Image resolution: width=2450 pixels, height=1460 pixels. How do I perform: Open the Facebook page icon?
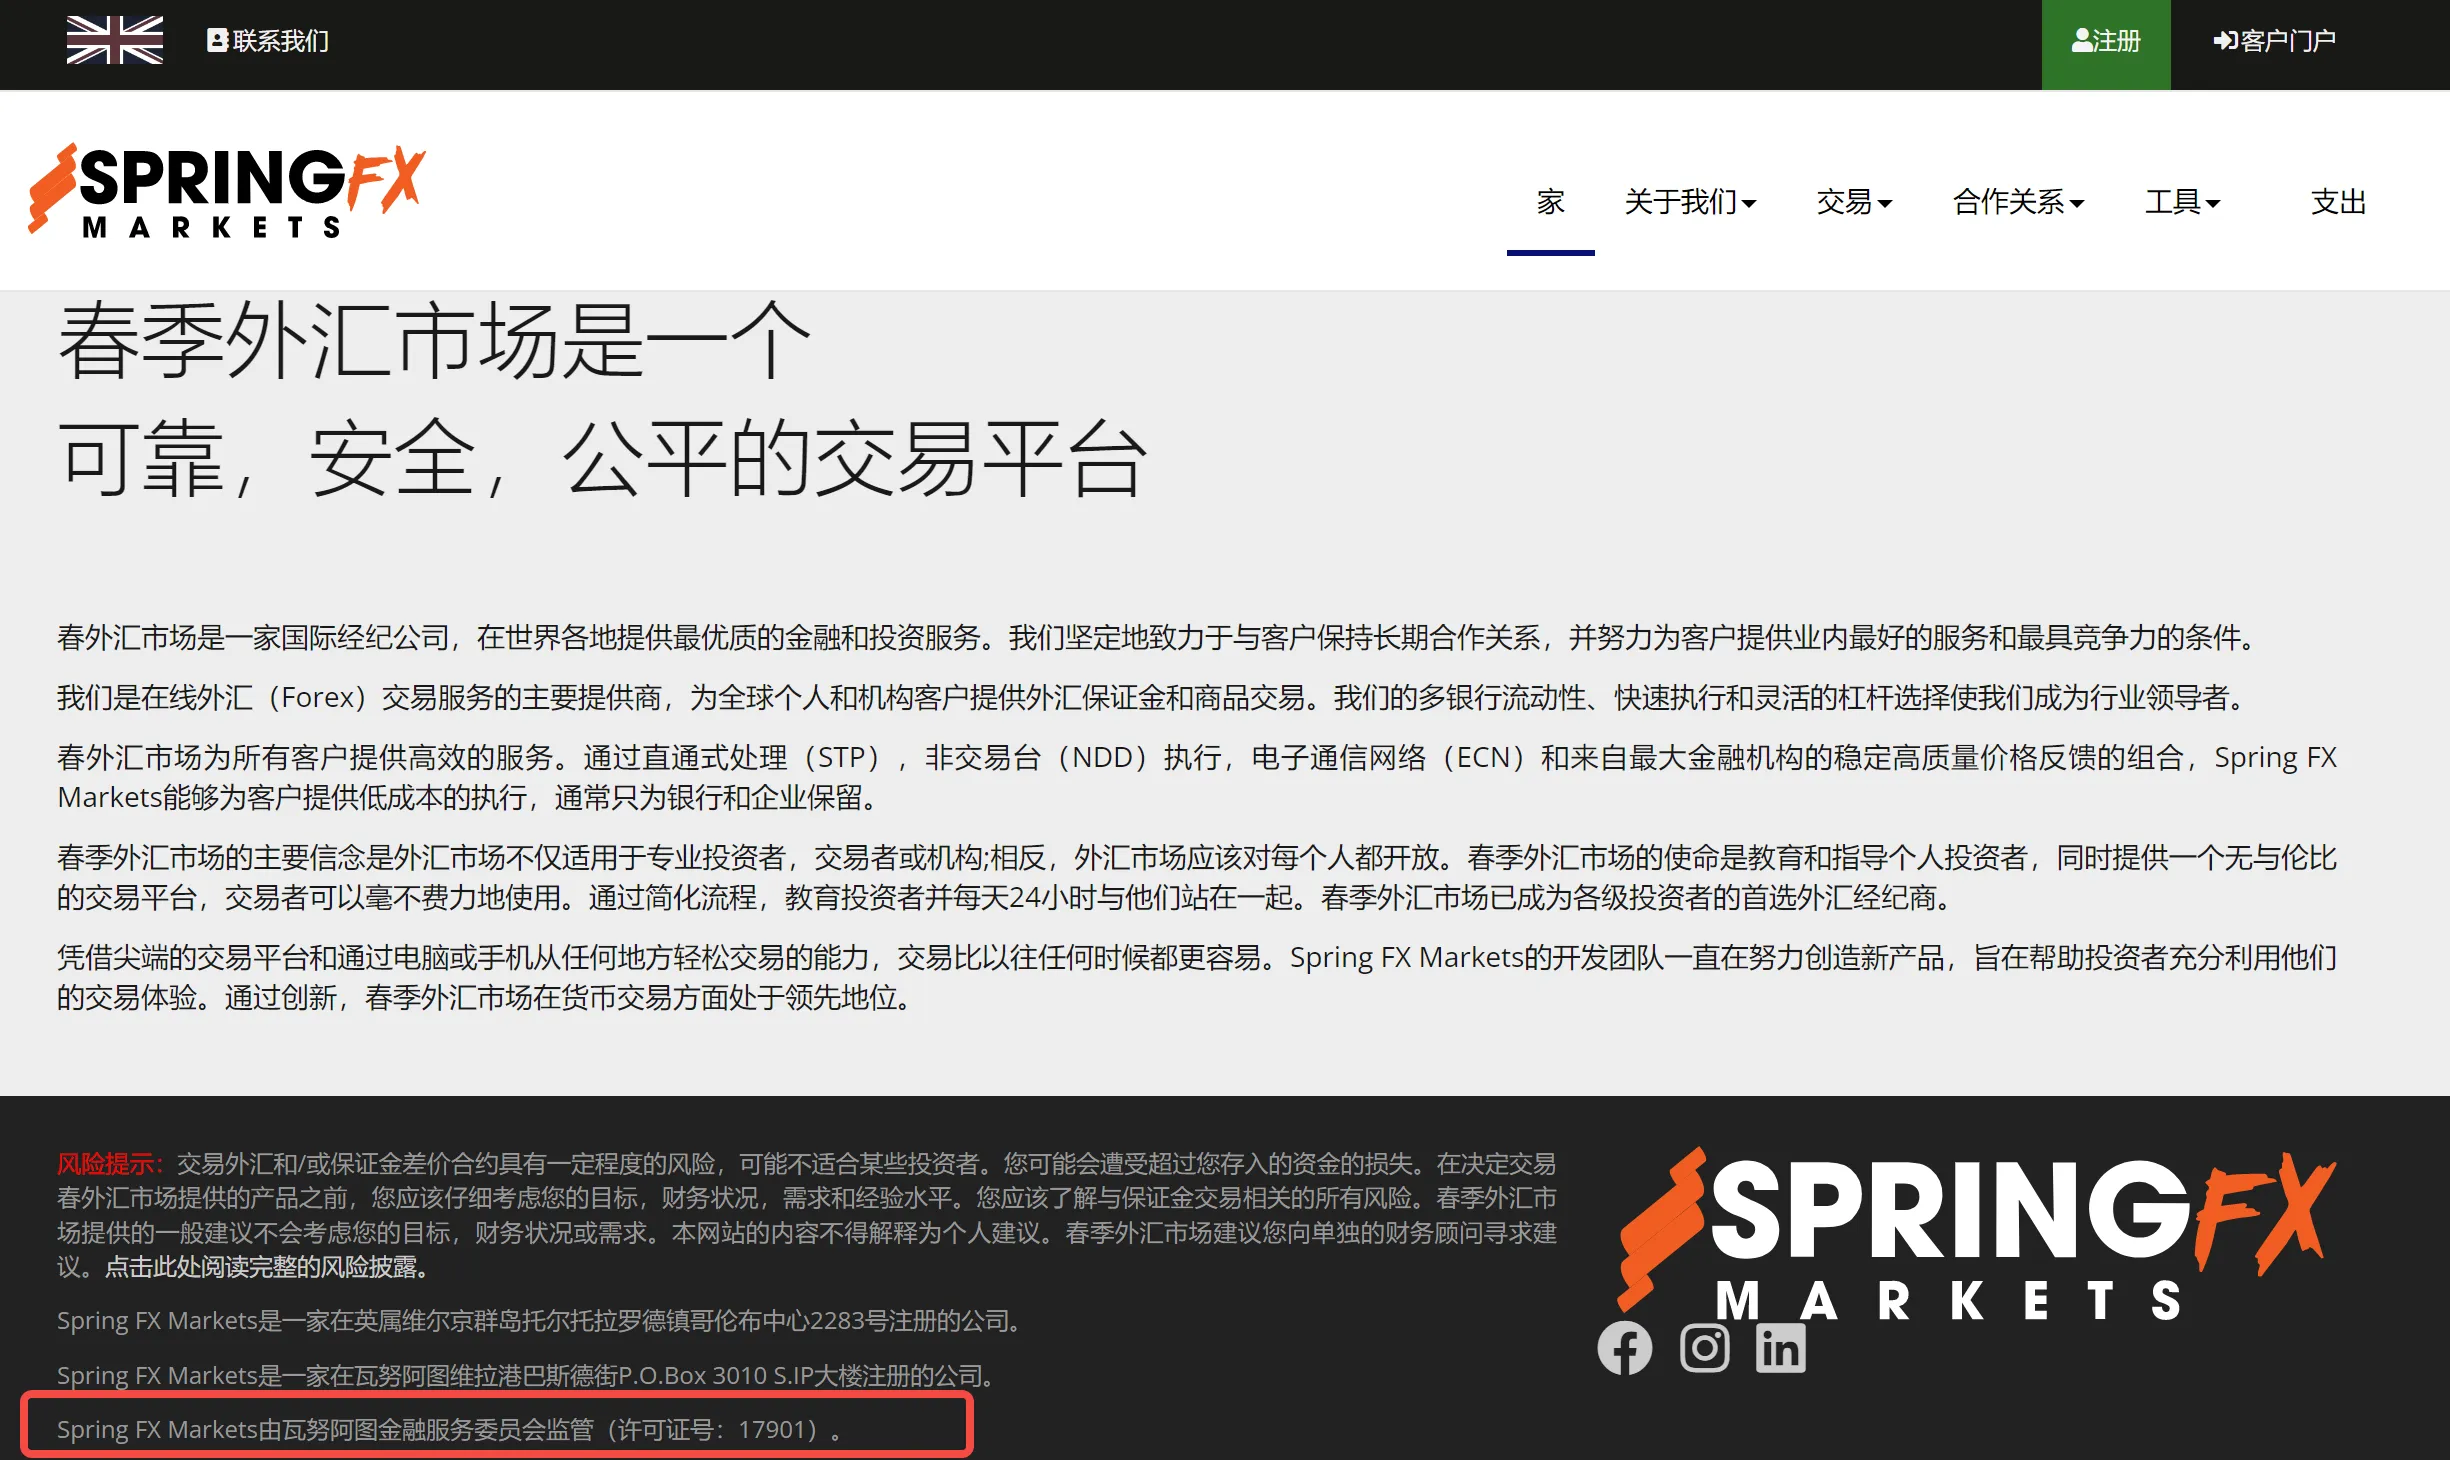click(1624, 1348)
